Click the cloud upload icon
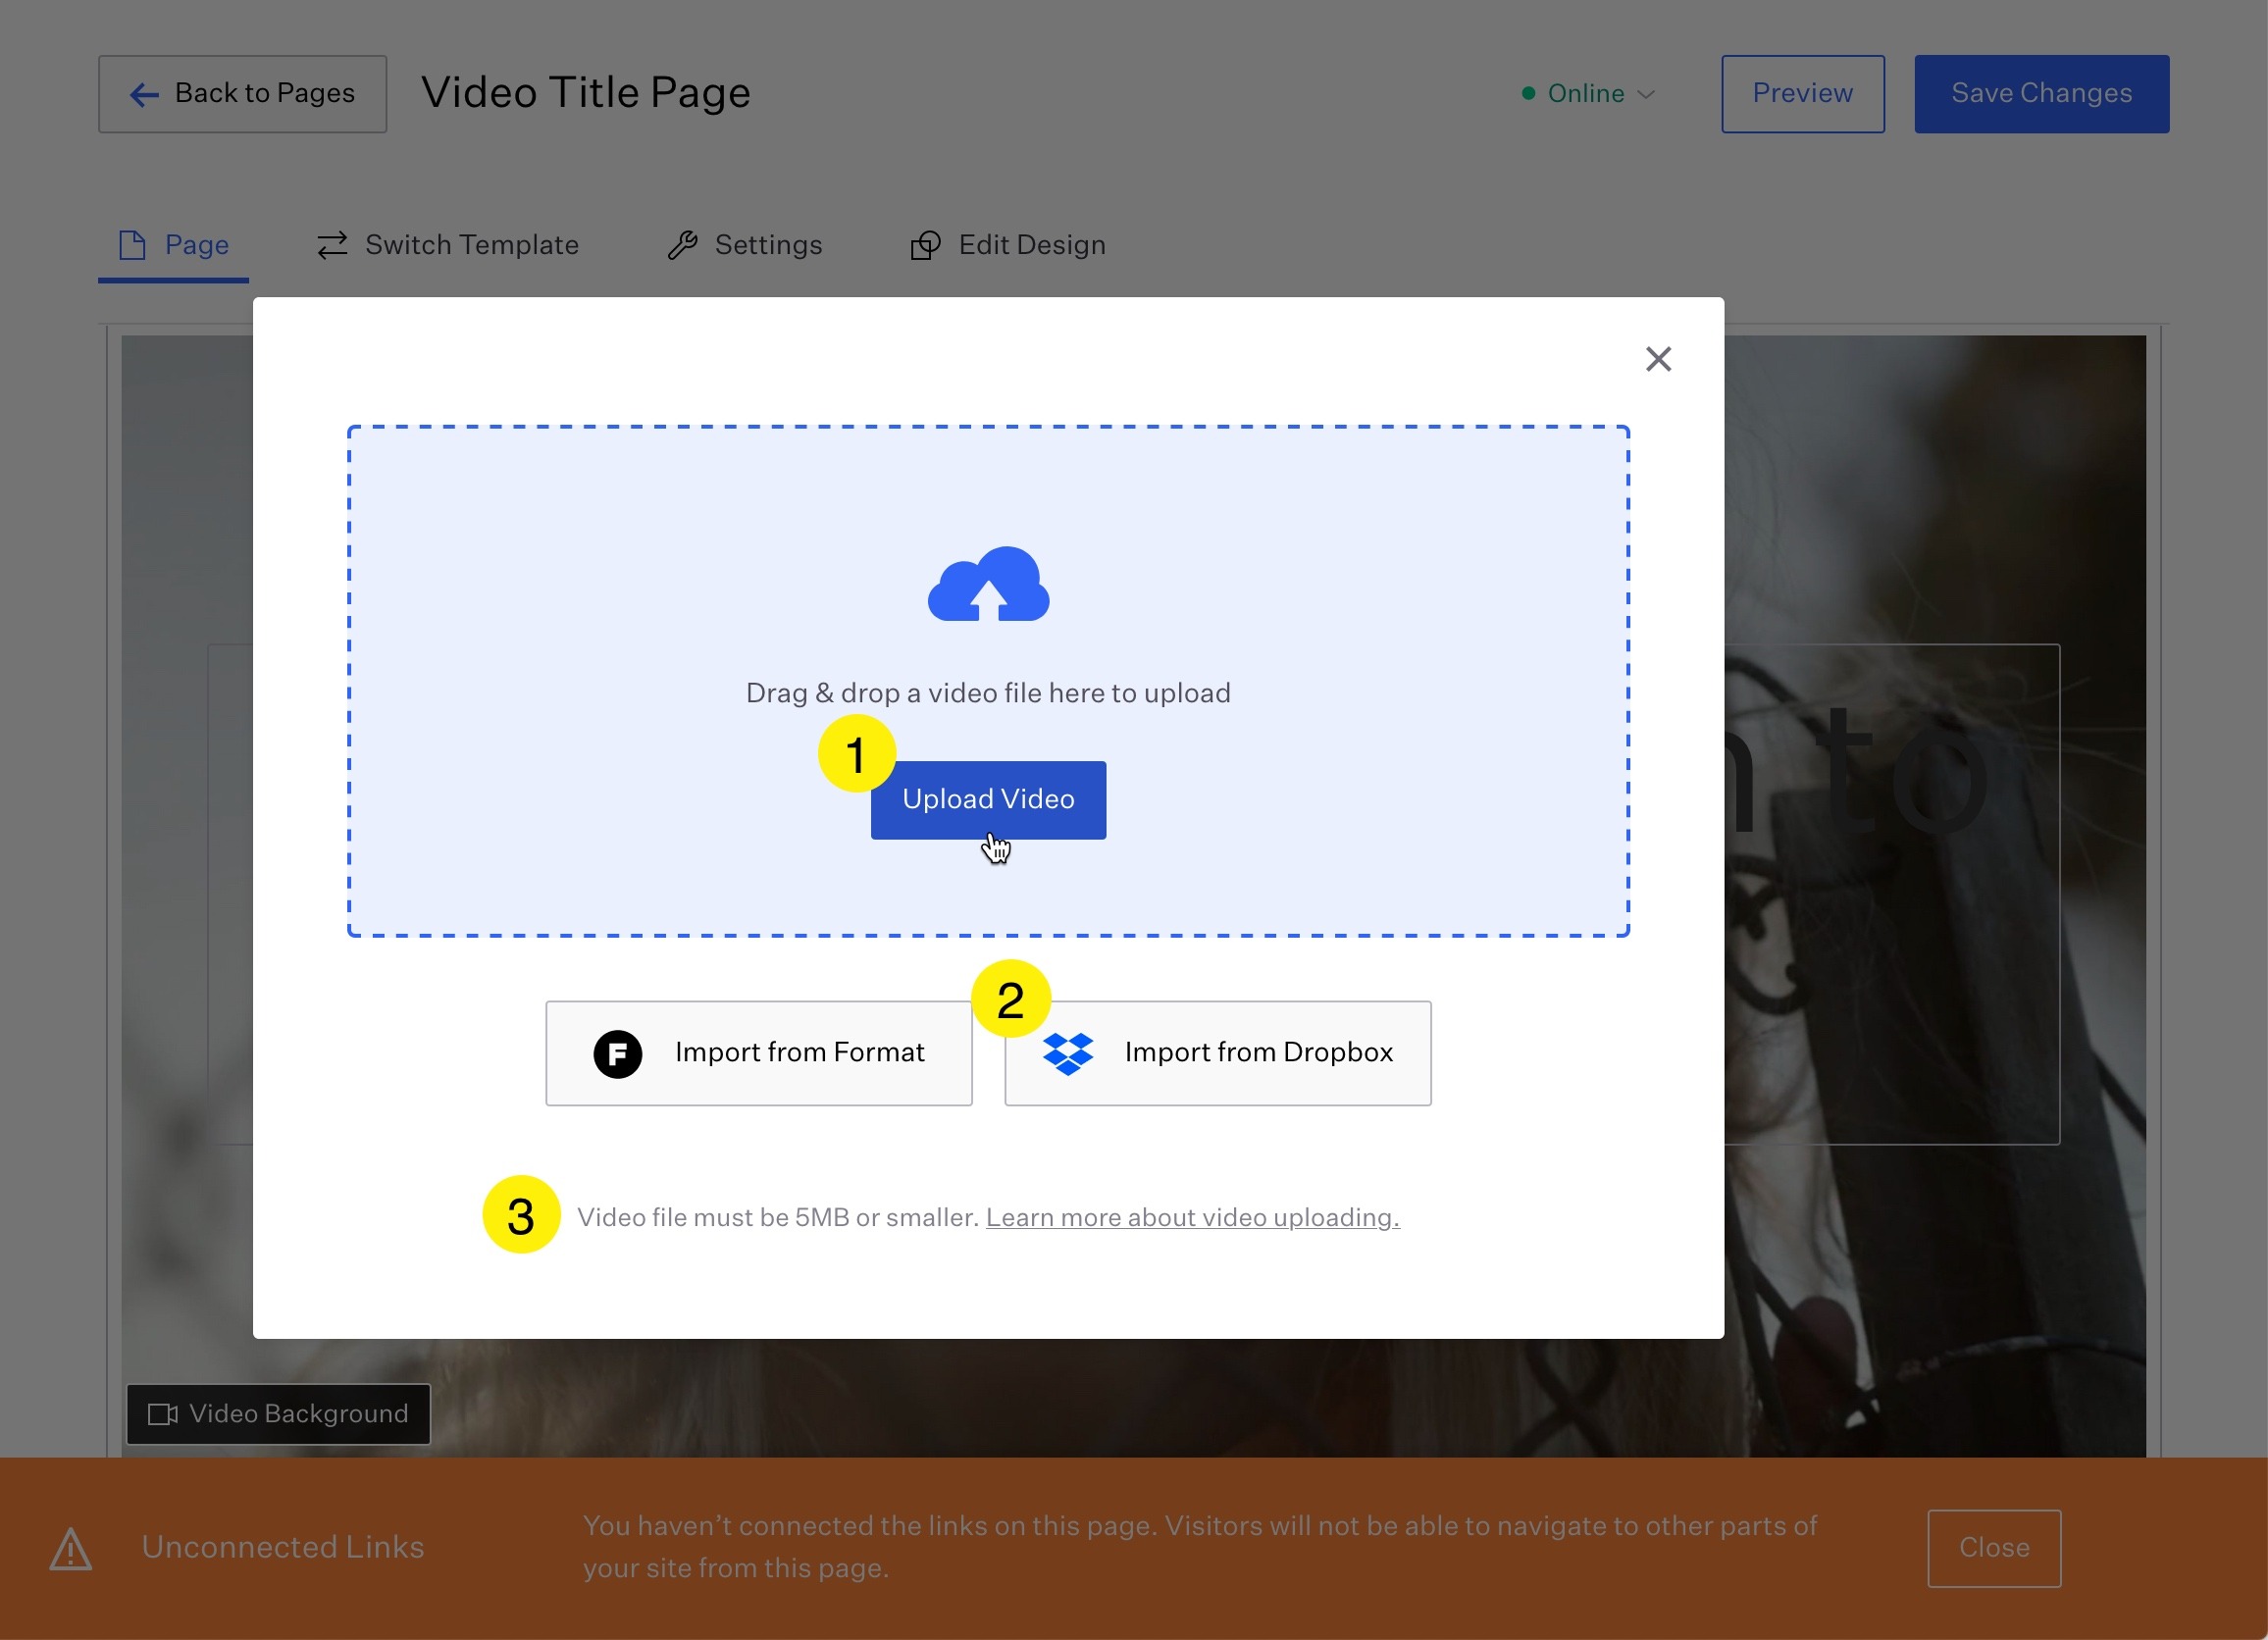2268x1640 pixels. point(988,585)
